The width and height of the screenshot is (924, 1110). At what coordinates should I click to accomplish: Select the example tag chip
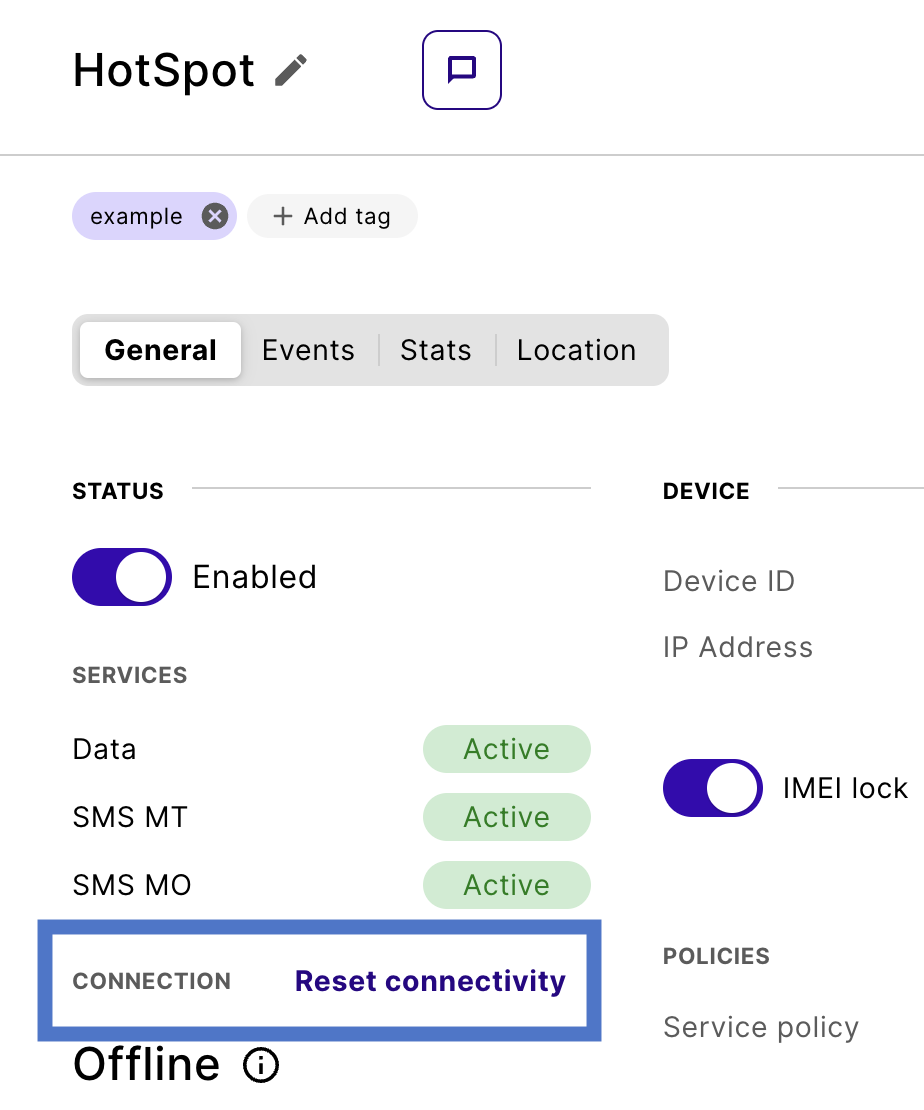click(x=136, y=216)
